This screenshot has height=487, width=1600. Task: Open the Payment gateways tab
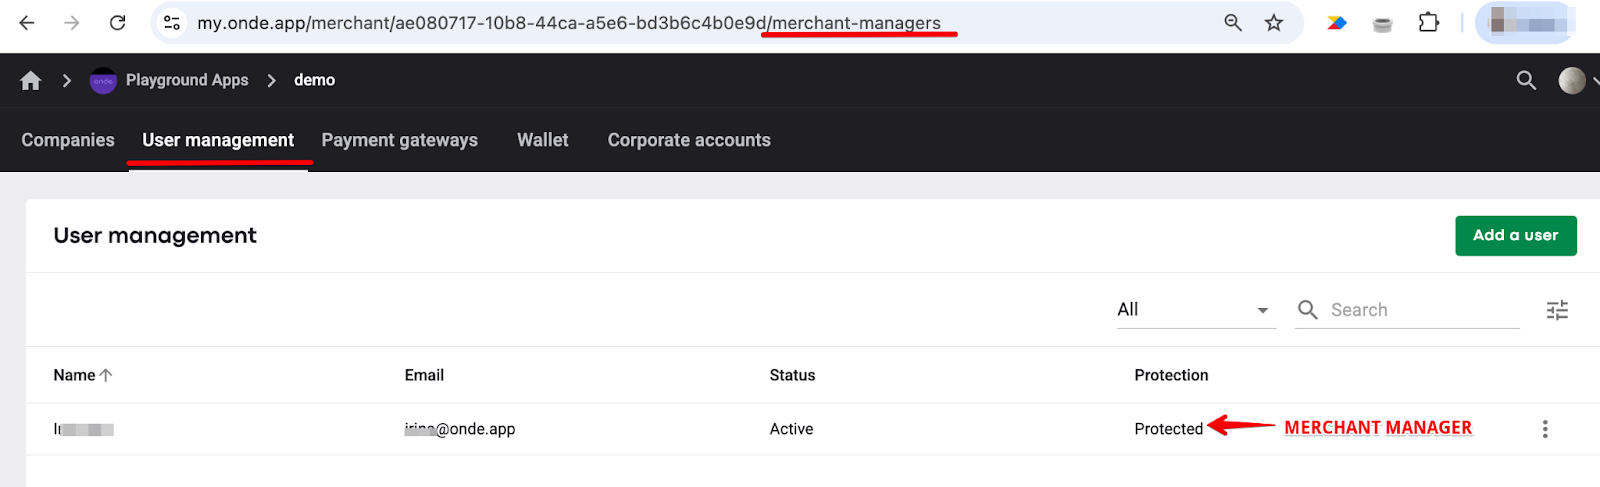click(399, 140)
